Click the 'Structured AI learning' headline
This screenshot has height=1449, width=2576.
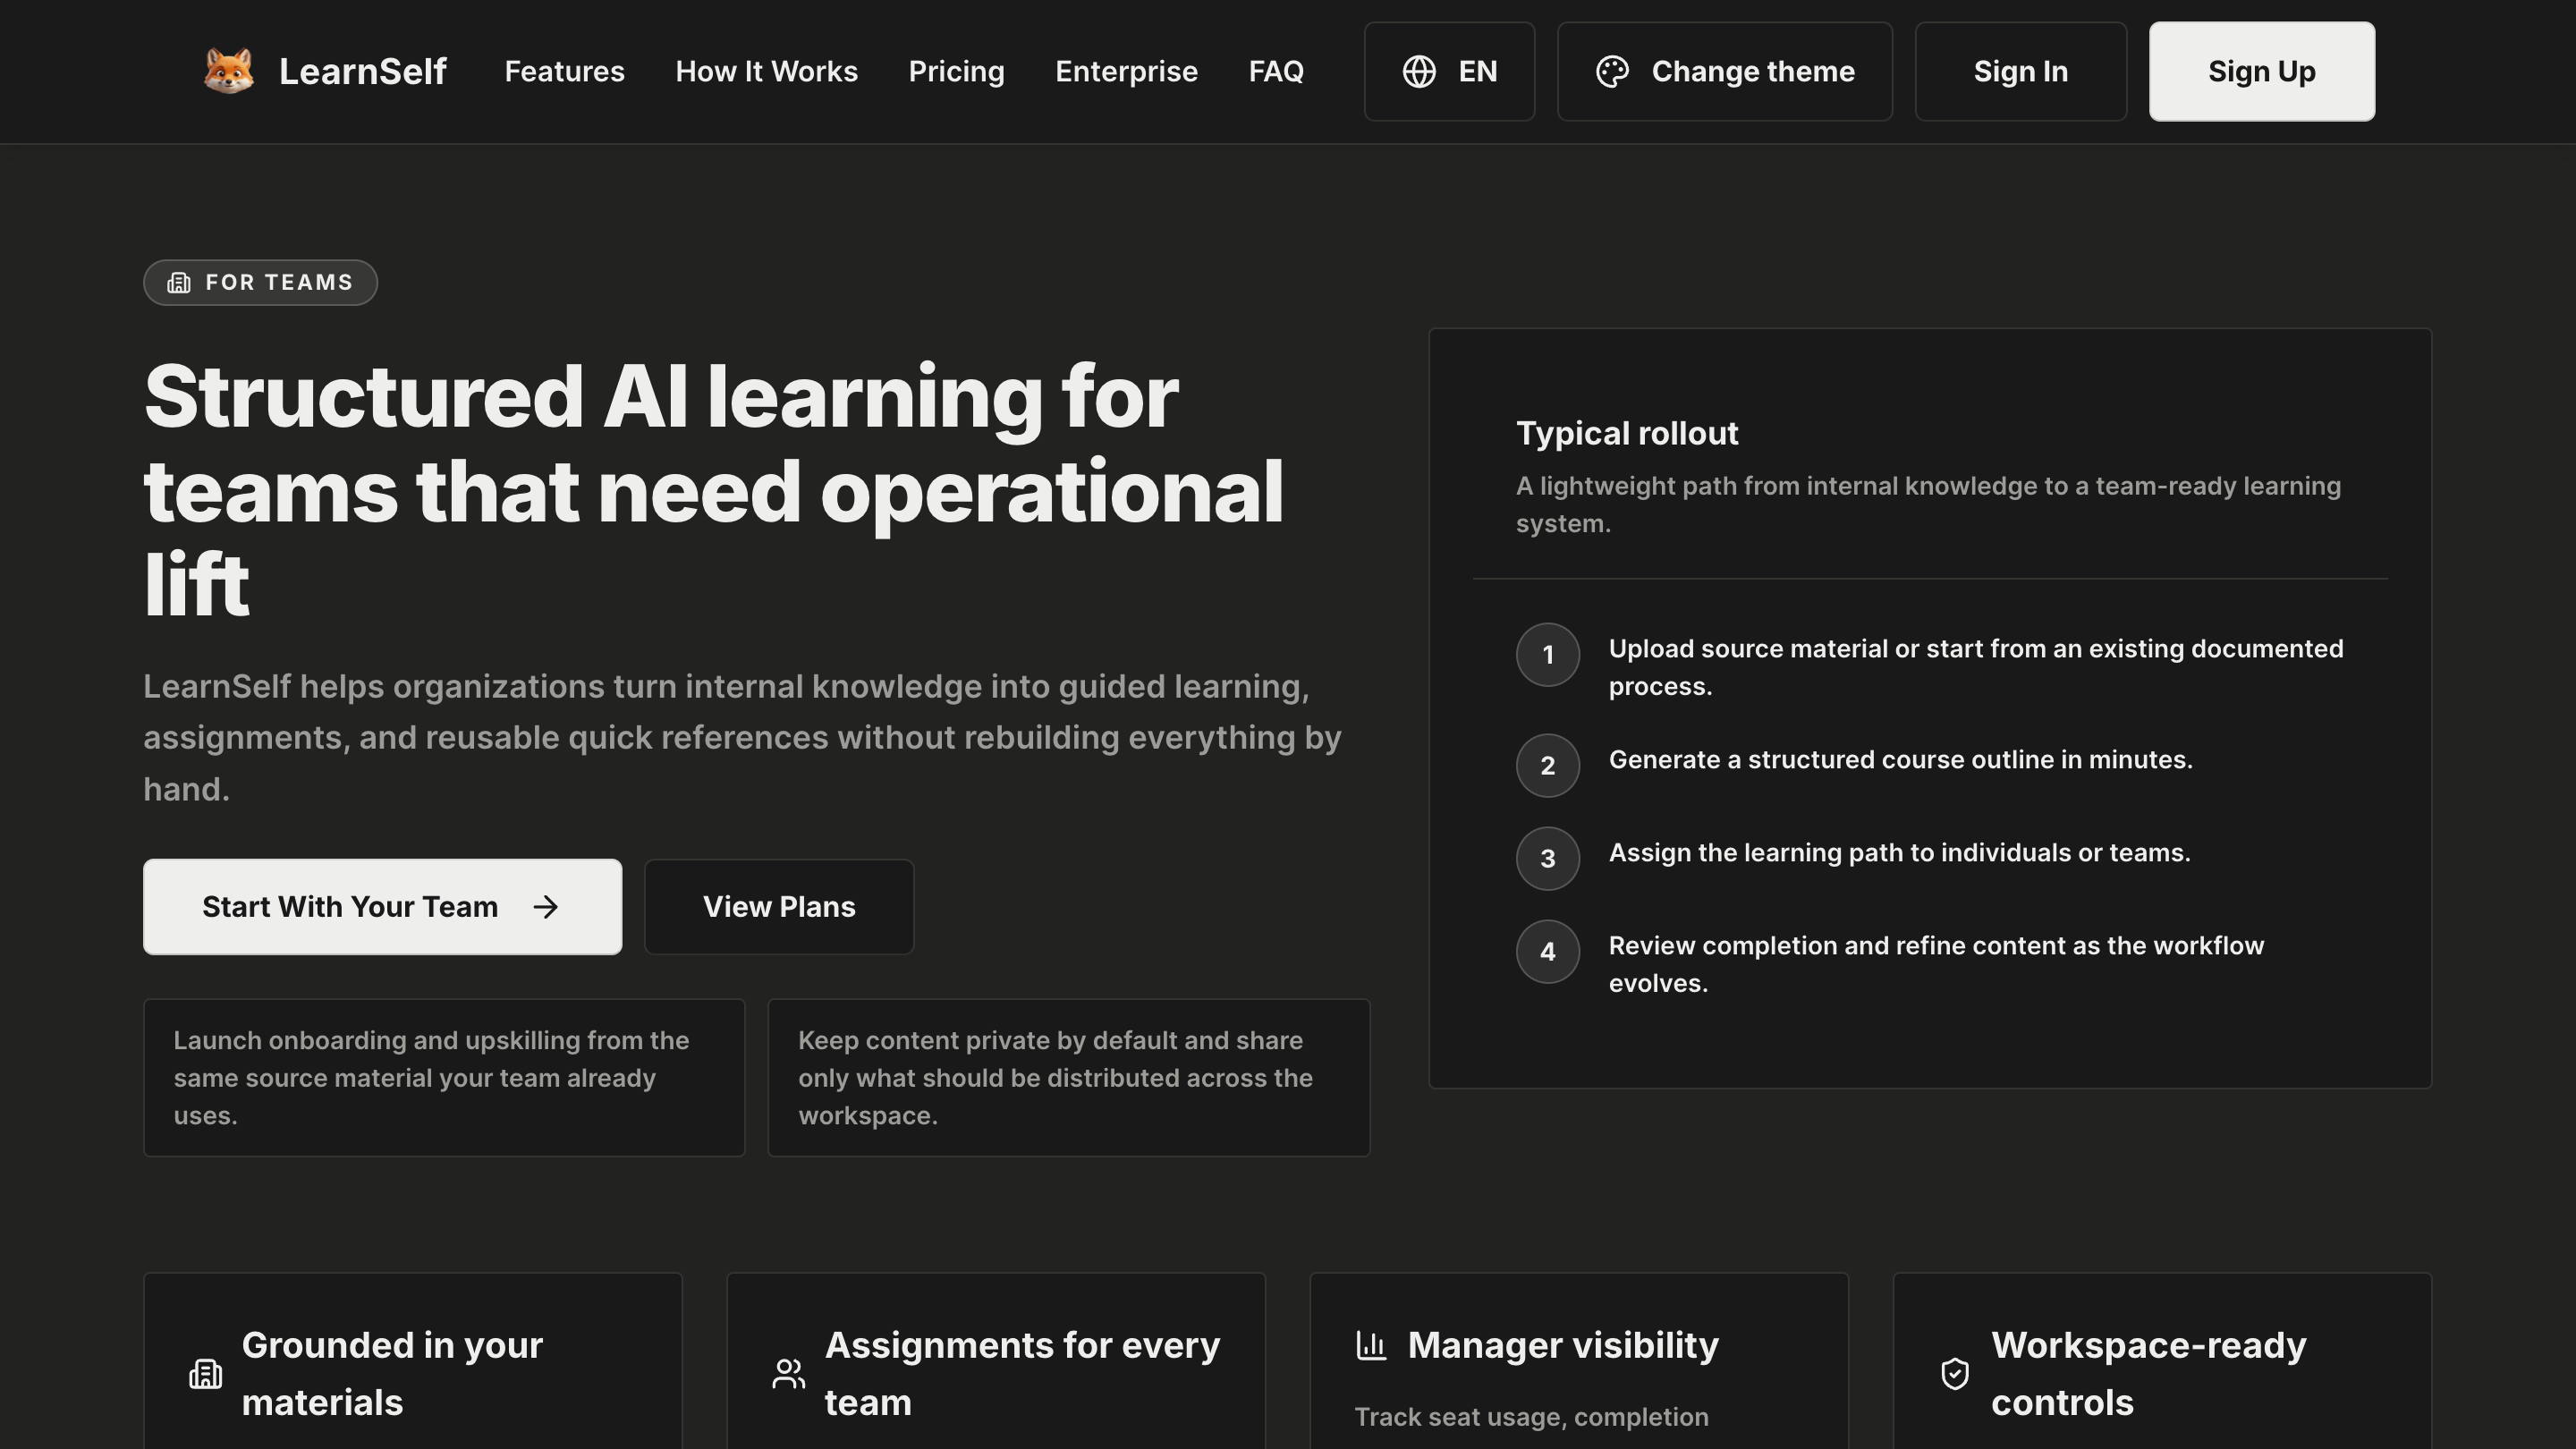(x=714, y=491)
